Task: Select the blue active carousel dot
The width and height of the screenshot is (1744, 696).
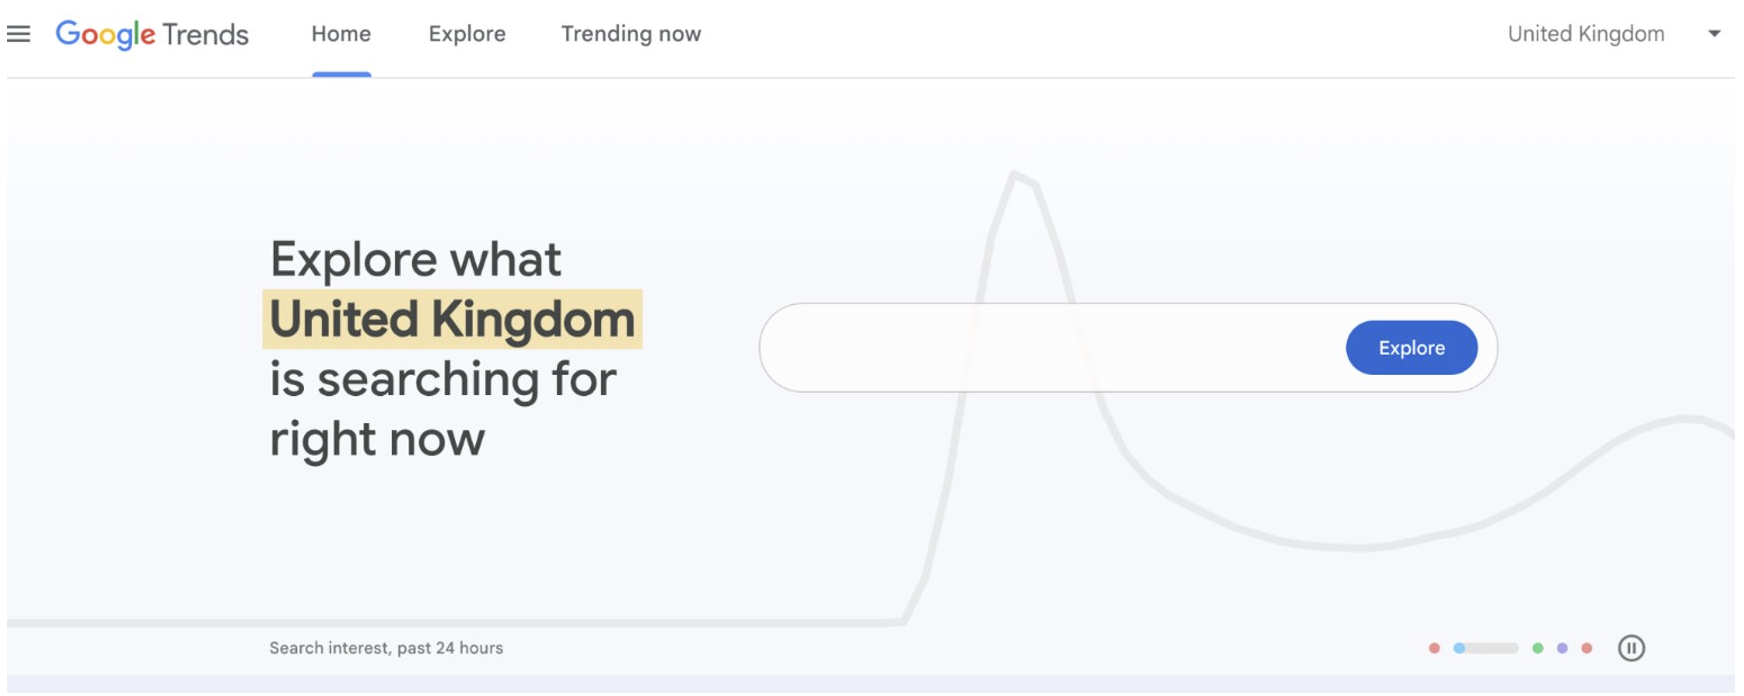Action: 1459,648
